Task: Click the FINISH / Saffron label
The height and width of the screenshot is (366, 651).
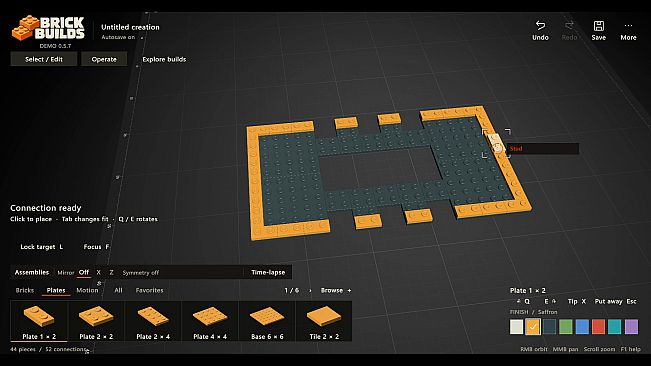Action: (534, 312)
